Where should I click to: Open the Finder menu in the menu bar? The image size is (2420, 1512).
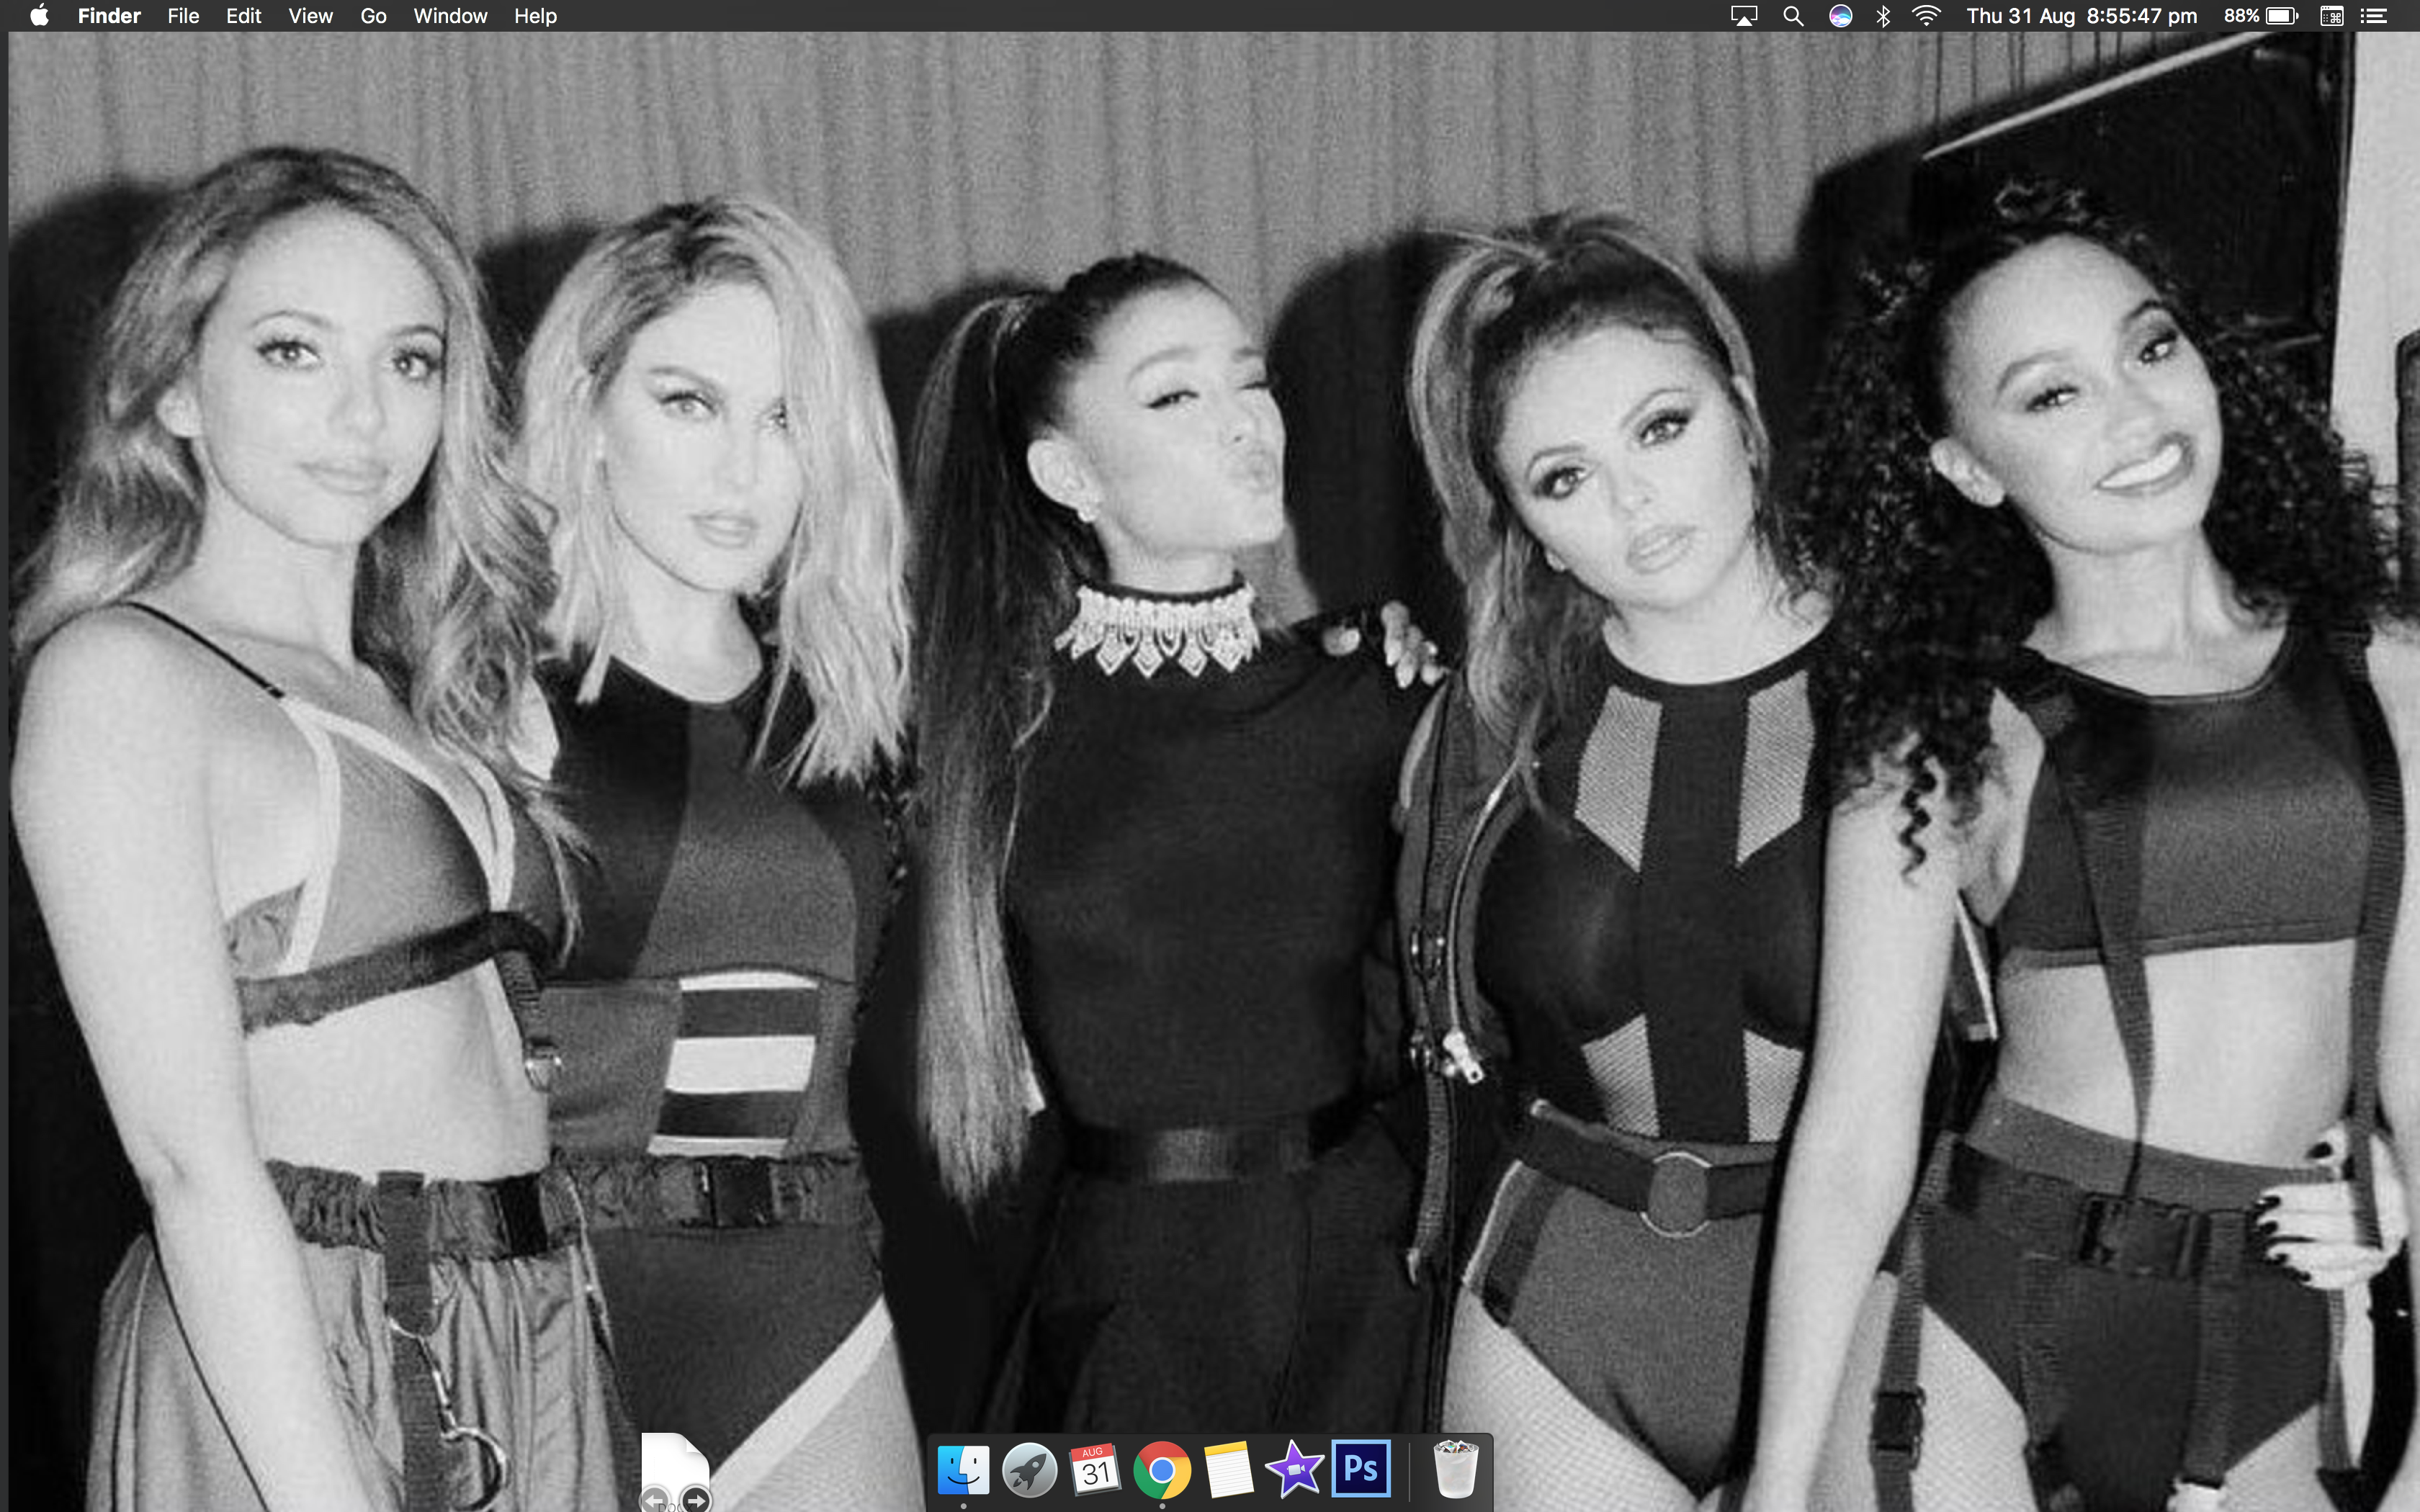tap(109, 16)
